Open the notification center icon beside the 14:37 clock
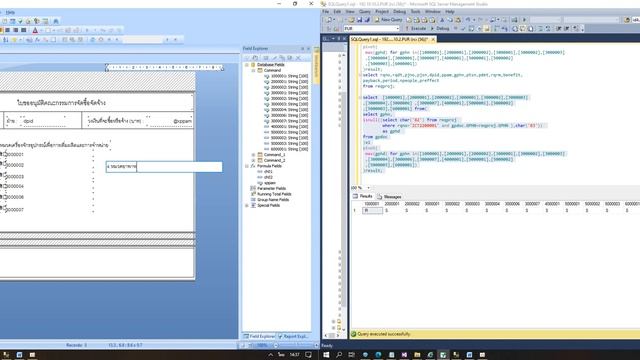Image resolution: width=640 pixels, height=360 pixels. click(x=309, y=355)
